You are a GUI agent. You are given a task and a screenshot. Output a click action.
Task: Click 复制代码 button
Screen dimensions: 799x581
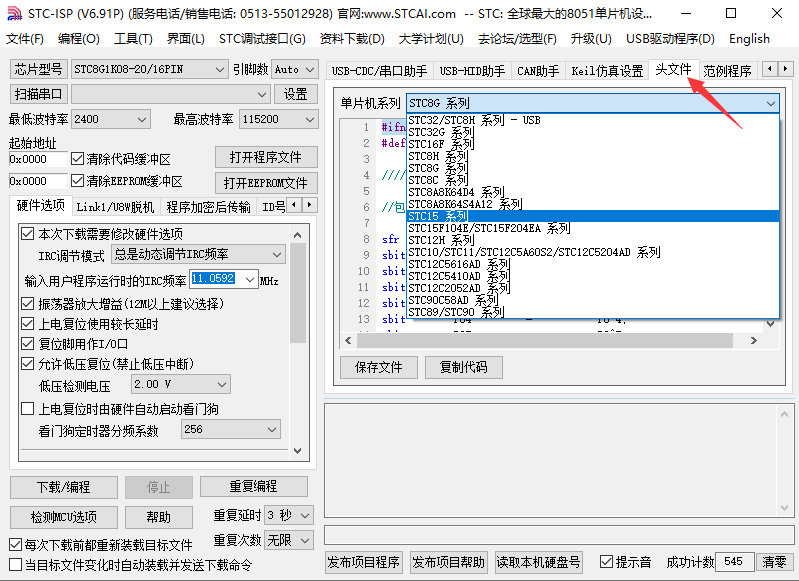coord(464,367)
